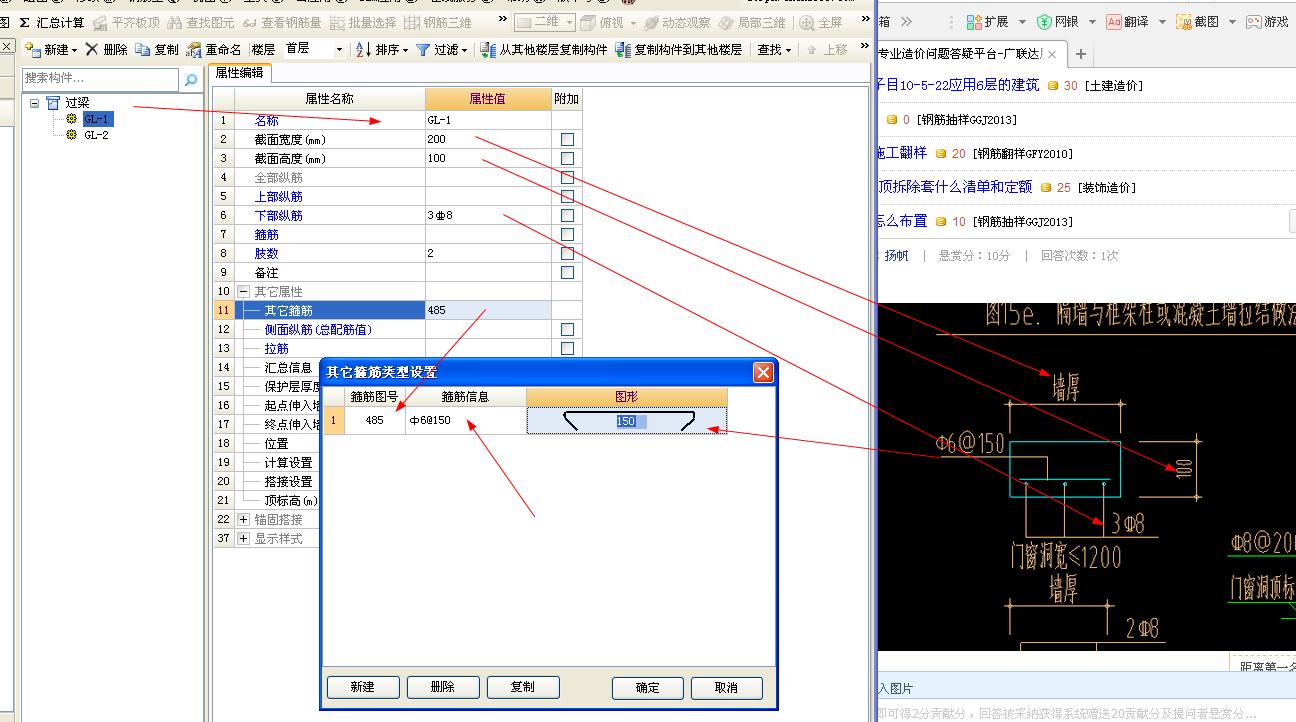Image resolution: width=1296 pixels, height=722 pixels.
Task: Open 查找图元 binoculars tool
Action: (175, 22)
